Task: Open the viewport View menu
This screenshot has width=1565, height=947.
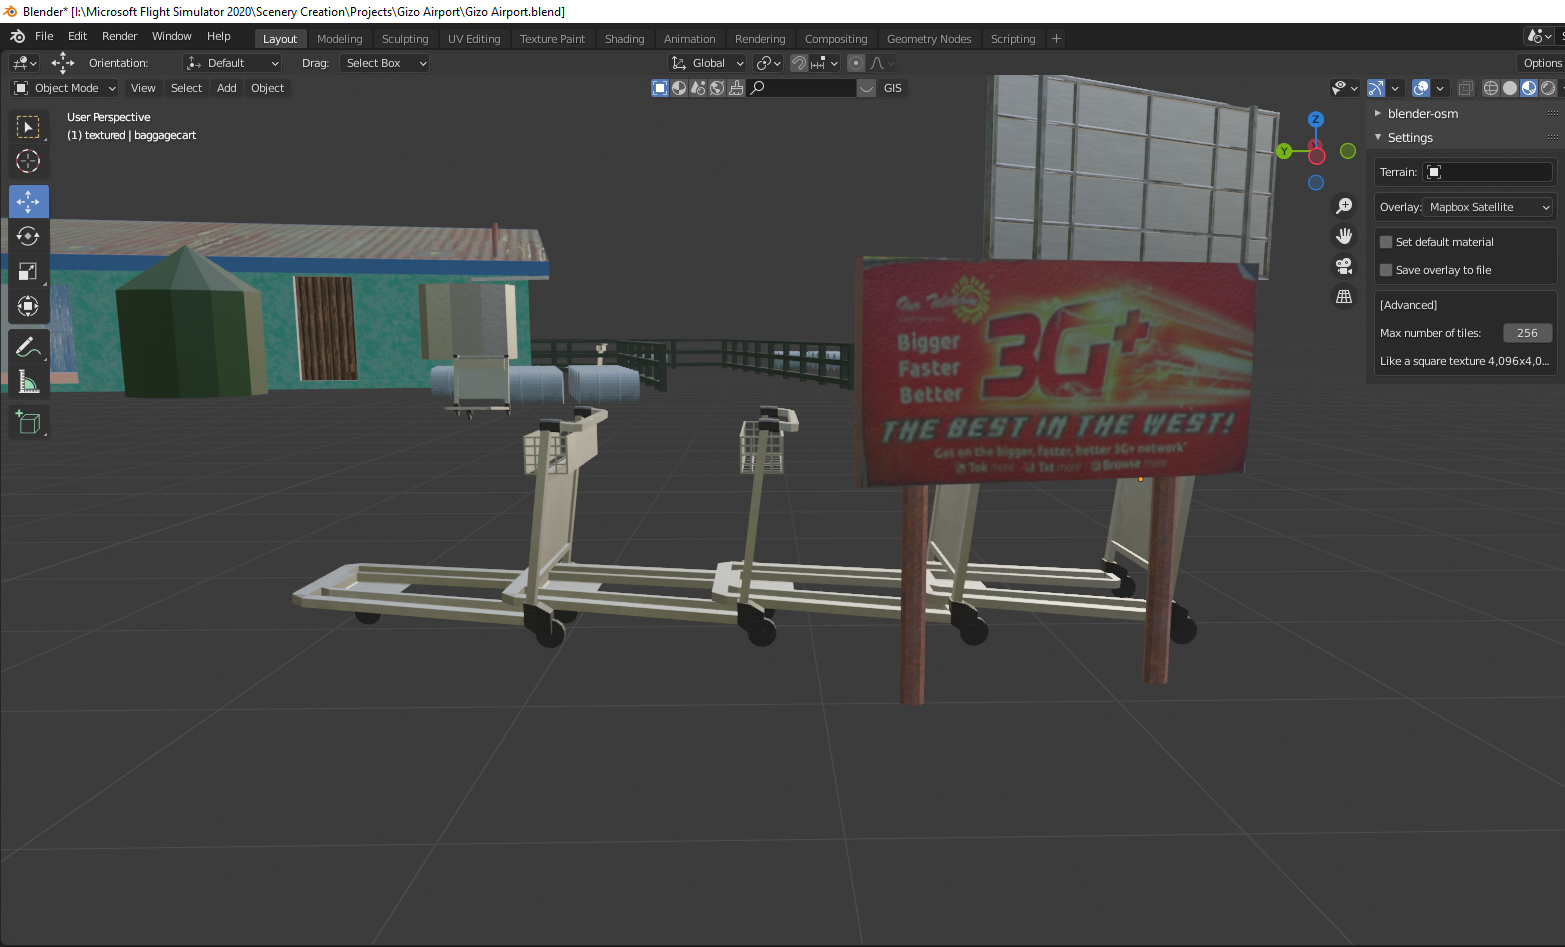Action: pos(143,88)
